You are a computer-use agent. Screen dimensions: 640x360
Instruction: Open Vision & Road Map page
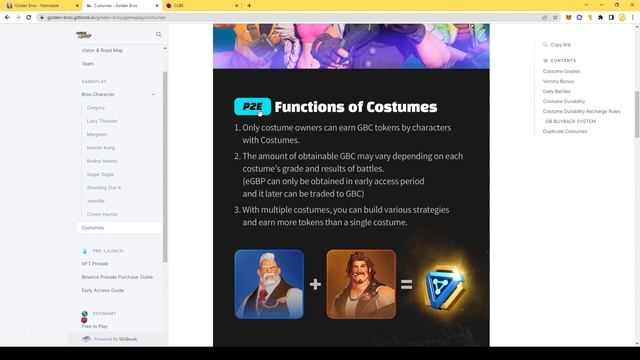pyautogui.click(x=102, y=50)
